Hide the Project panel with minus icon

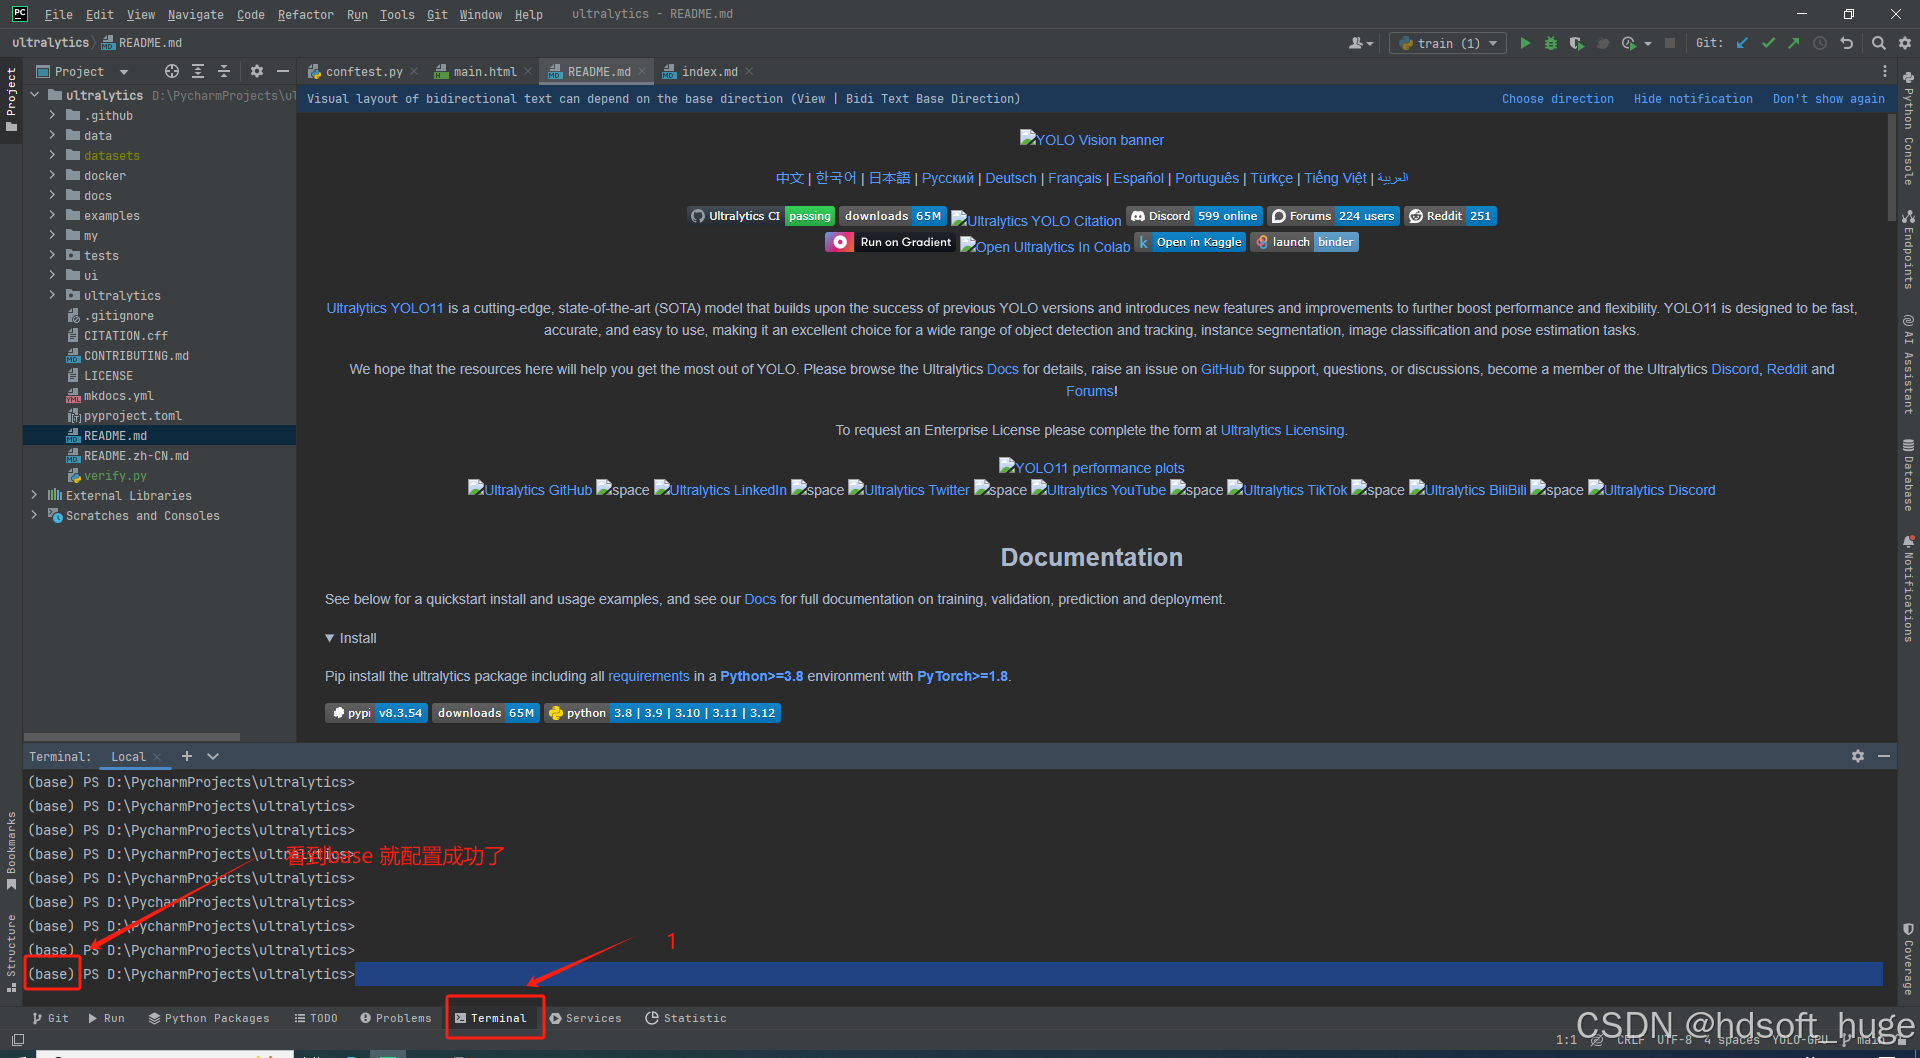pos(283,71)
